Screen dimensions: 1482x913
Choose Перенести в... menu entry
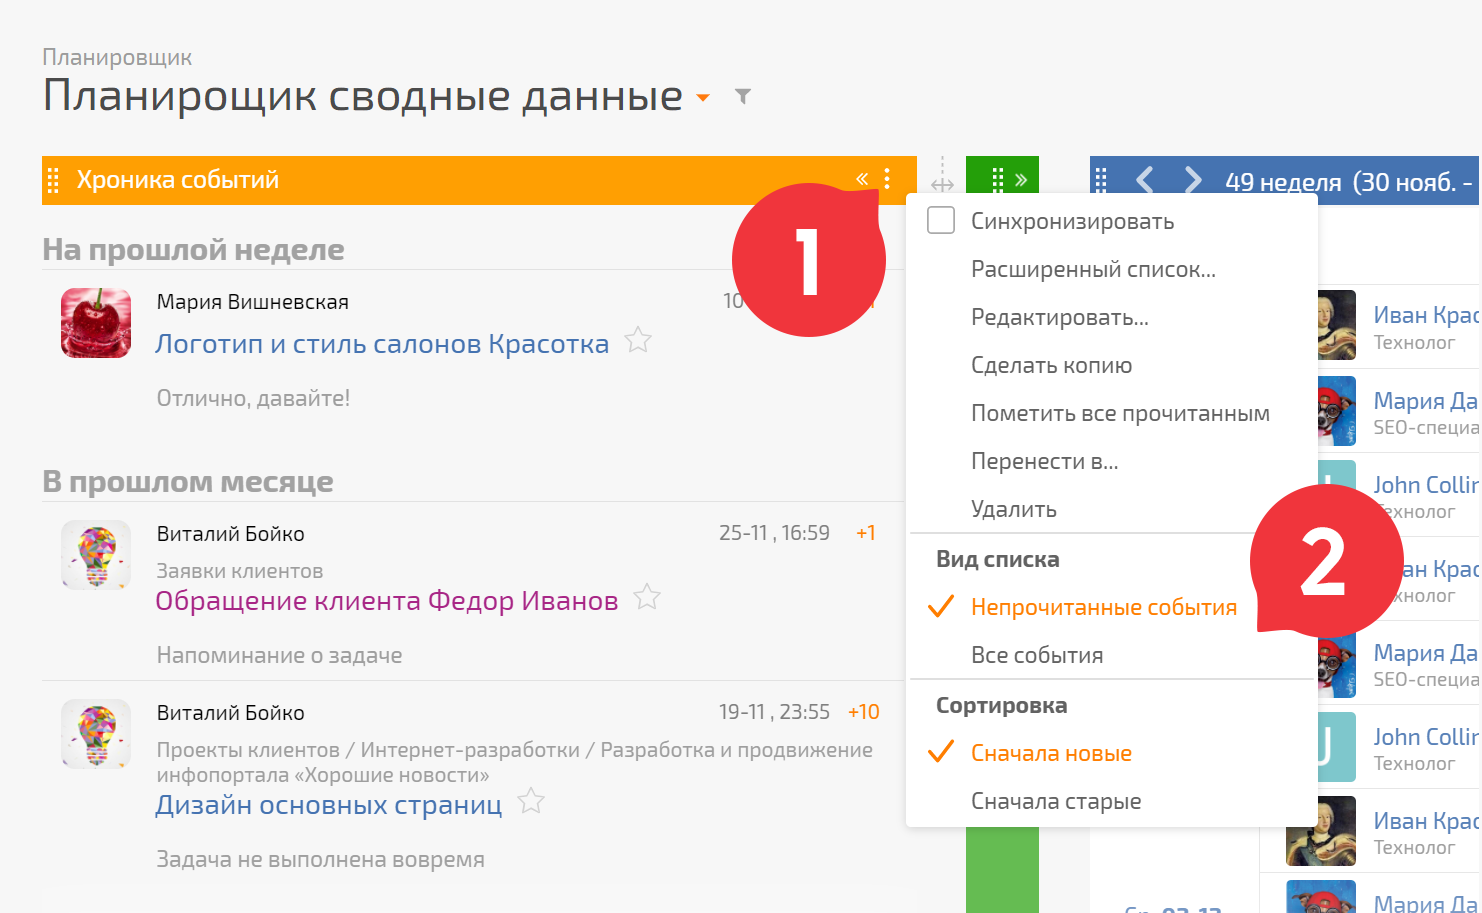pos(1044,461)
